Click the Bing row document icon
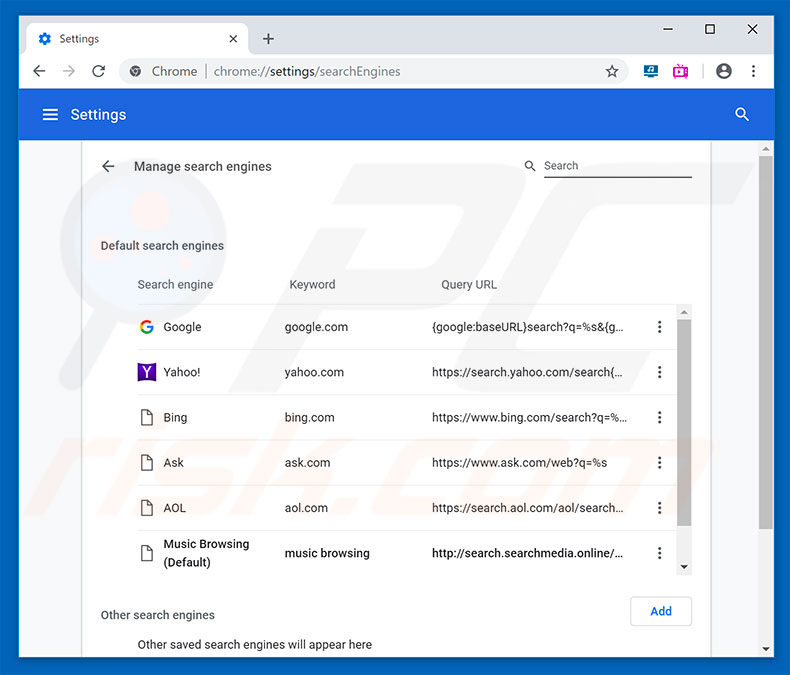The width and height of the screenshot is (790, 675). tap(147, 417)
